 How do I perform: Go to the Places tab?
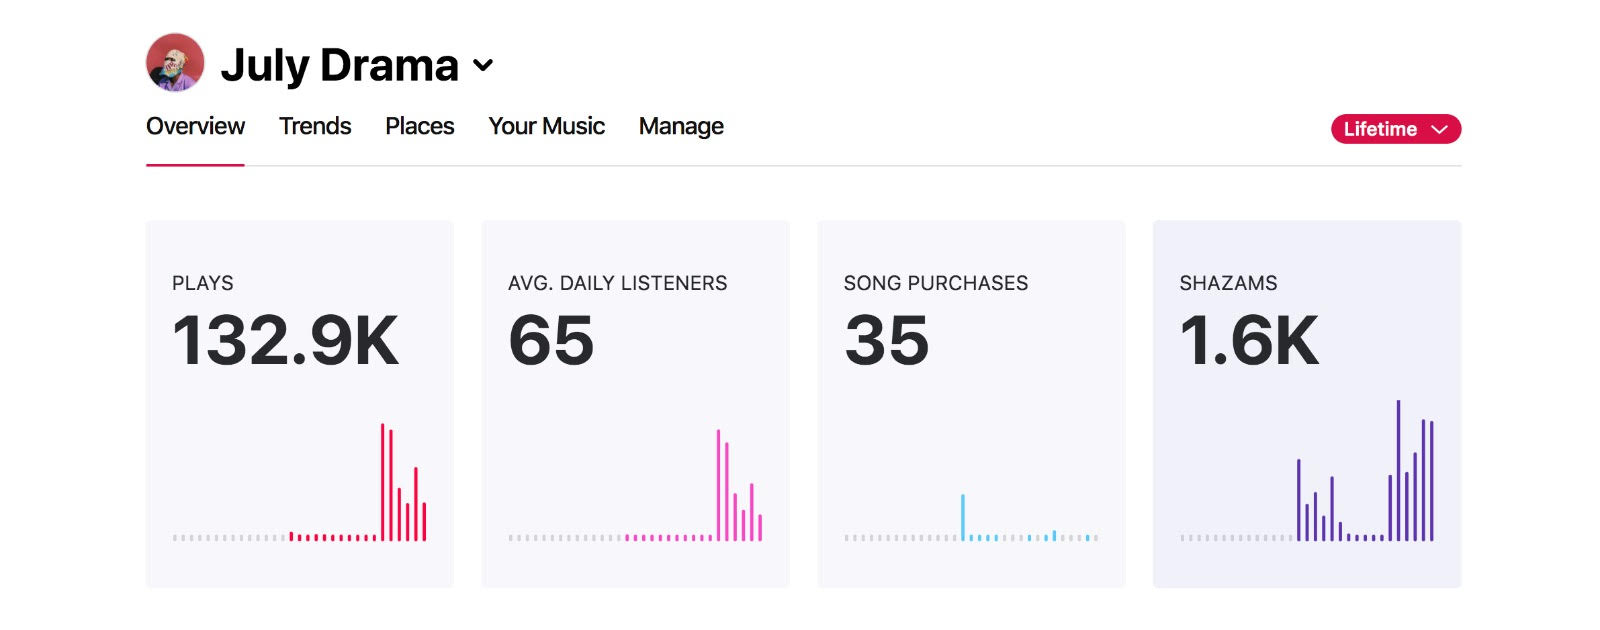[420, 126]
